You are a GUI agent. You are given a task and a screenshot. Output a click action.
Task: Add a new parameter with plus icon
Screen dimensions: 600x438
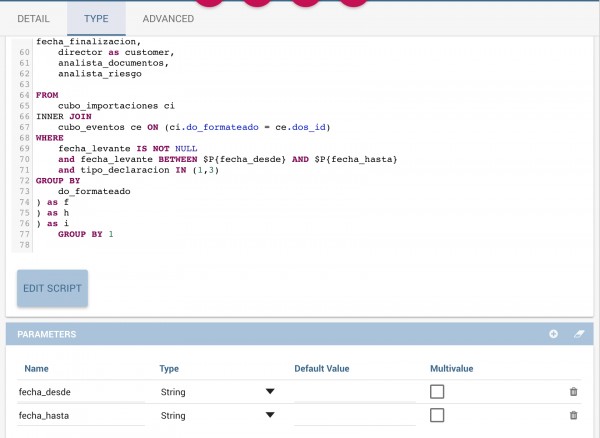[553, 334]
